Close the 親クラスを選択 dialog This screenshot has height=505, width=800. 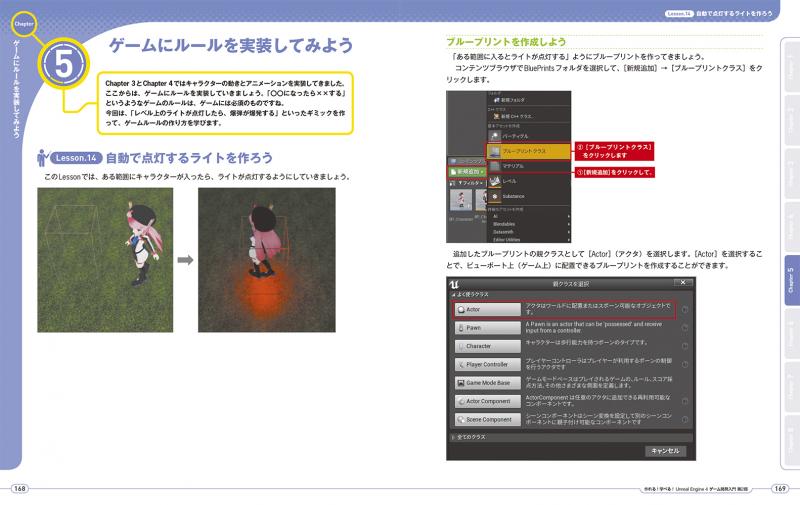tap(683, 283)
